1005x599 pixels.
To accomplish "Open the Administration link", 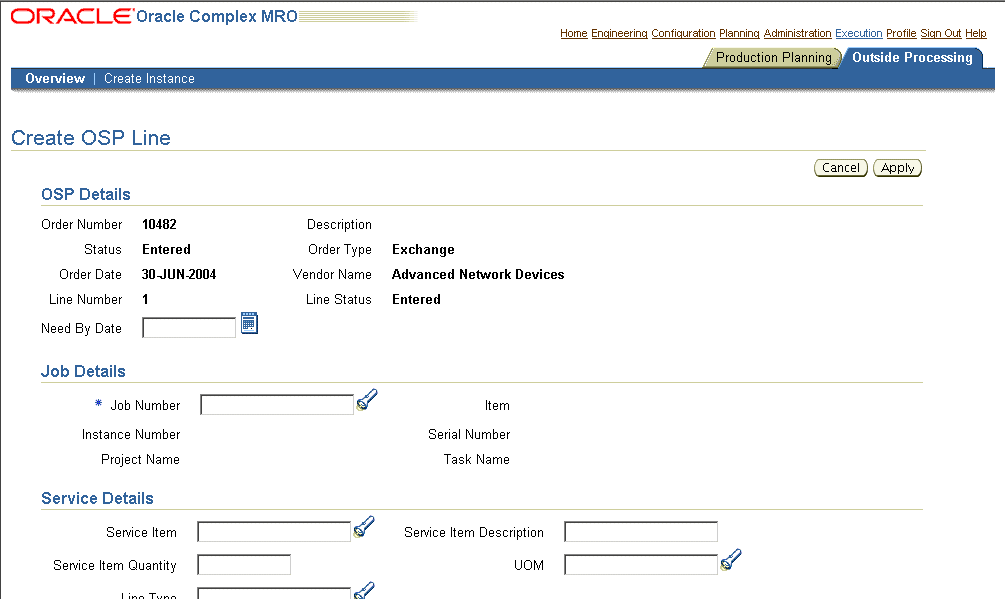I will click(797, 33).
